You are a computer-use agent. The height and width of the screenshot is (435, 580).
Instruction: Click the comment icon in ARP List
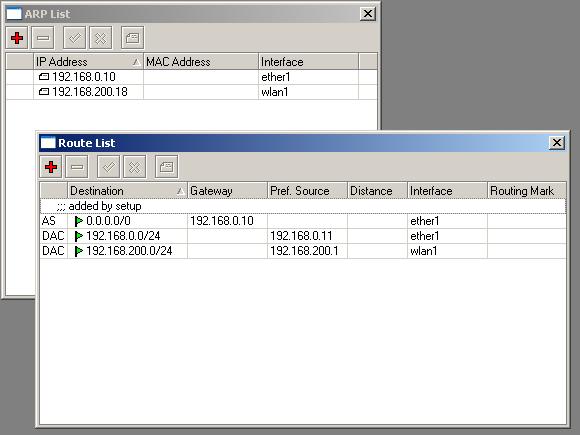[132, 38]
